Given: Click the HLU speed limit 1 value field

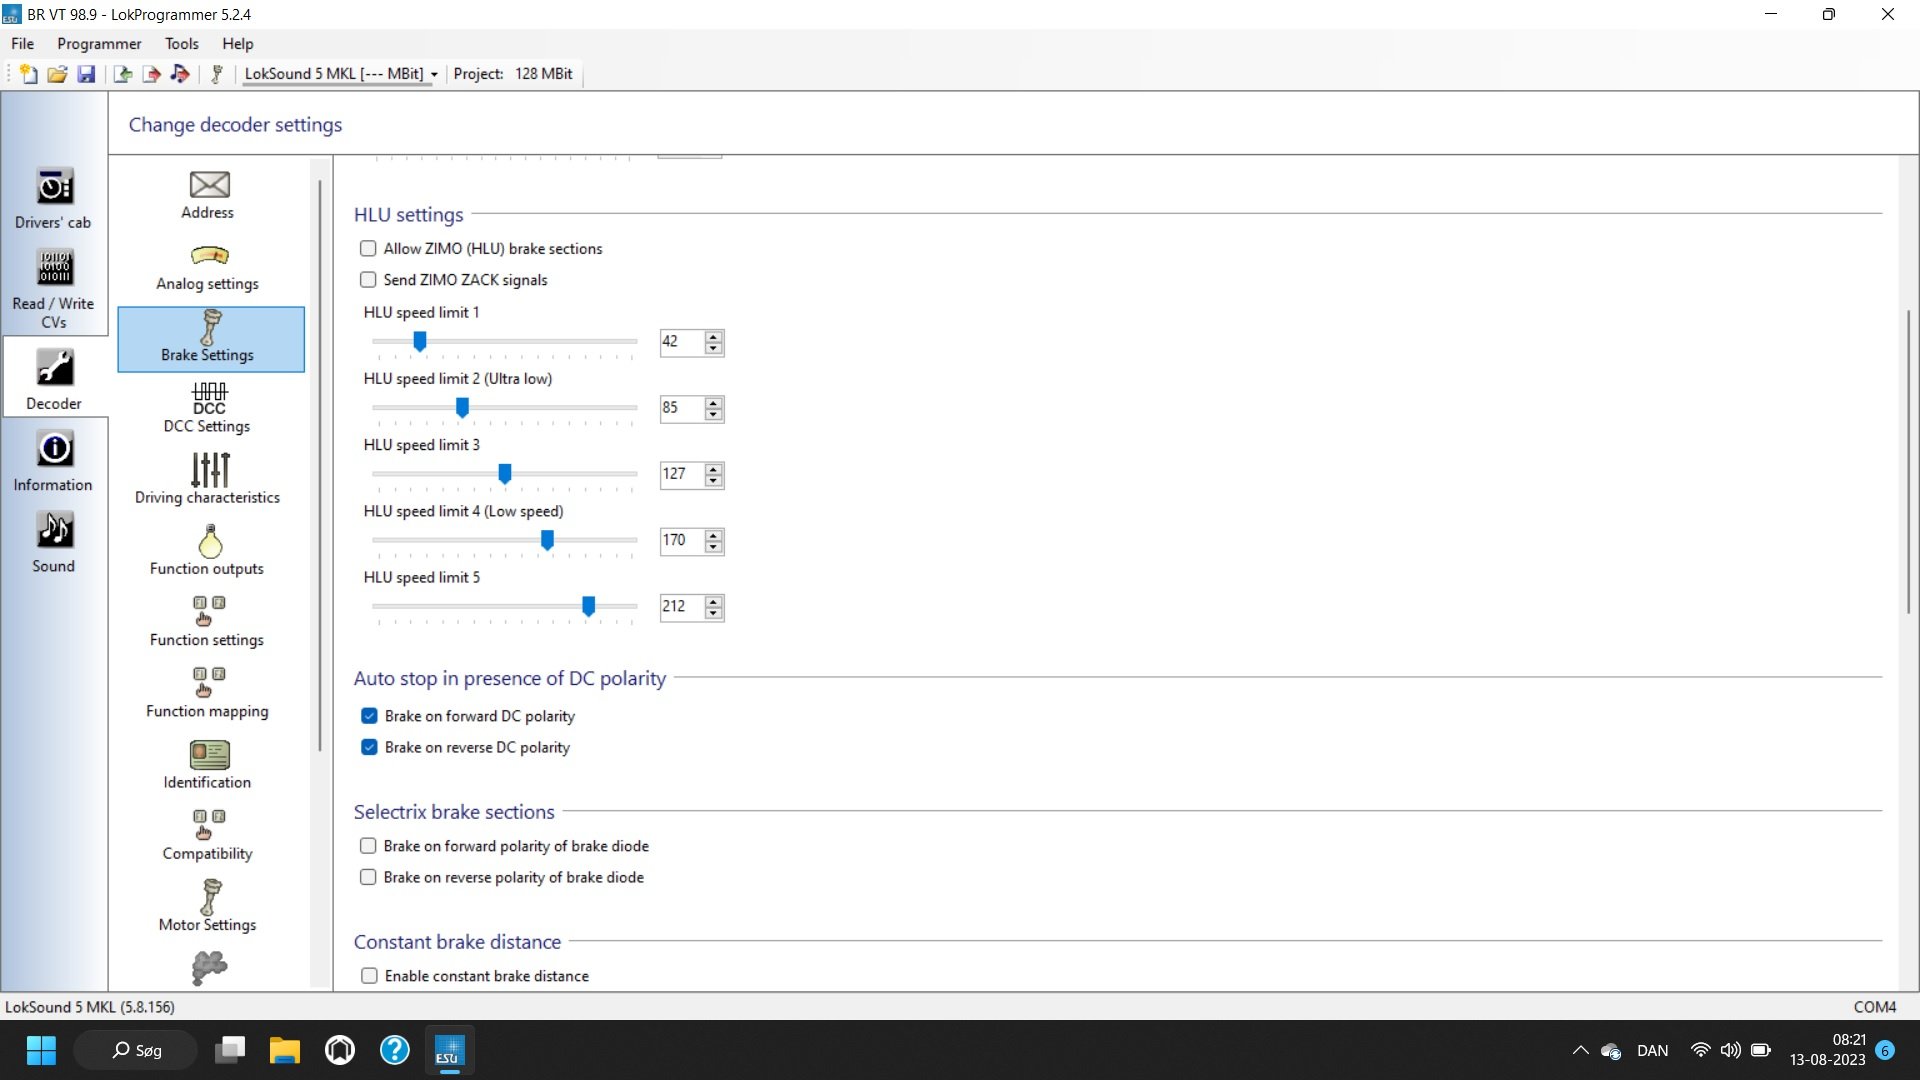Looking at the screenshot, I should click(x=682, y=342).
